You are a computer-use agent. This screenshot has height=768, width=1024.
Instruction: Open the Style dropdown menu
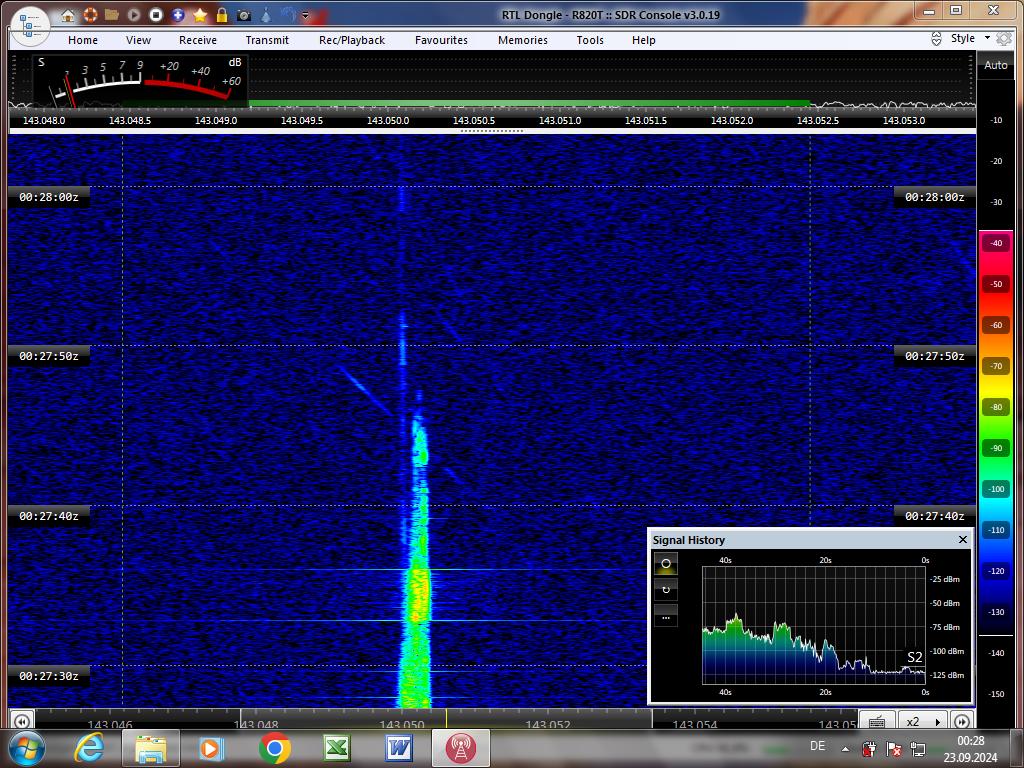pos(970,39)
